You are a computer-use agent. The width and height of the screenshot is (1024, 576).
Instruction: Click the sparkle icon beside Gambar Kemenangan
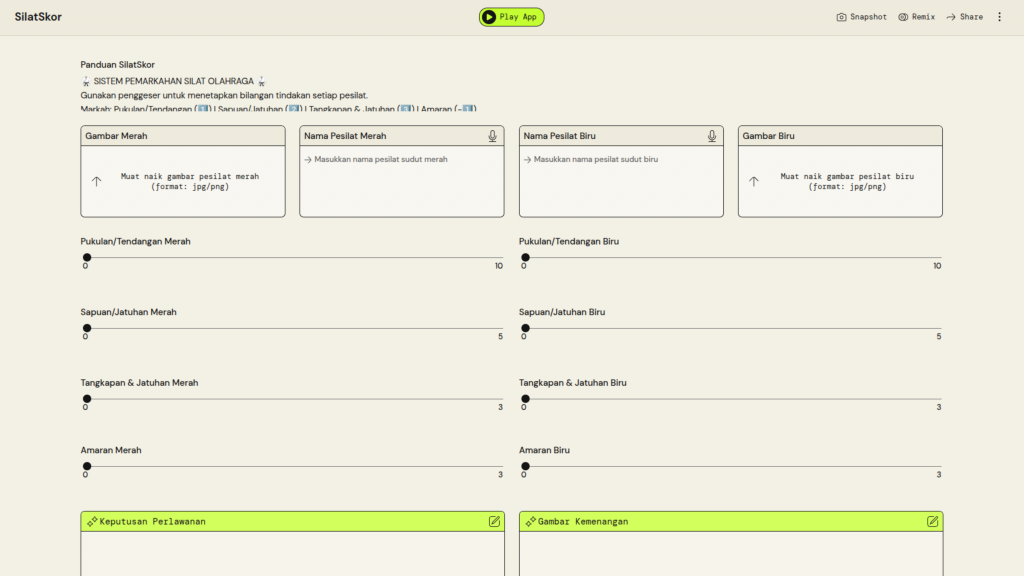click(x=530, y=521)
